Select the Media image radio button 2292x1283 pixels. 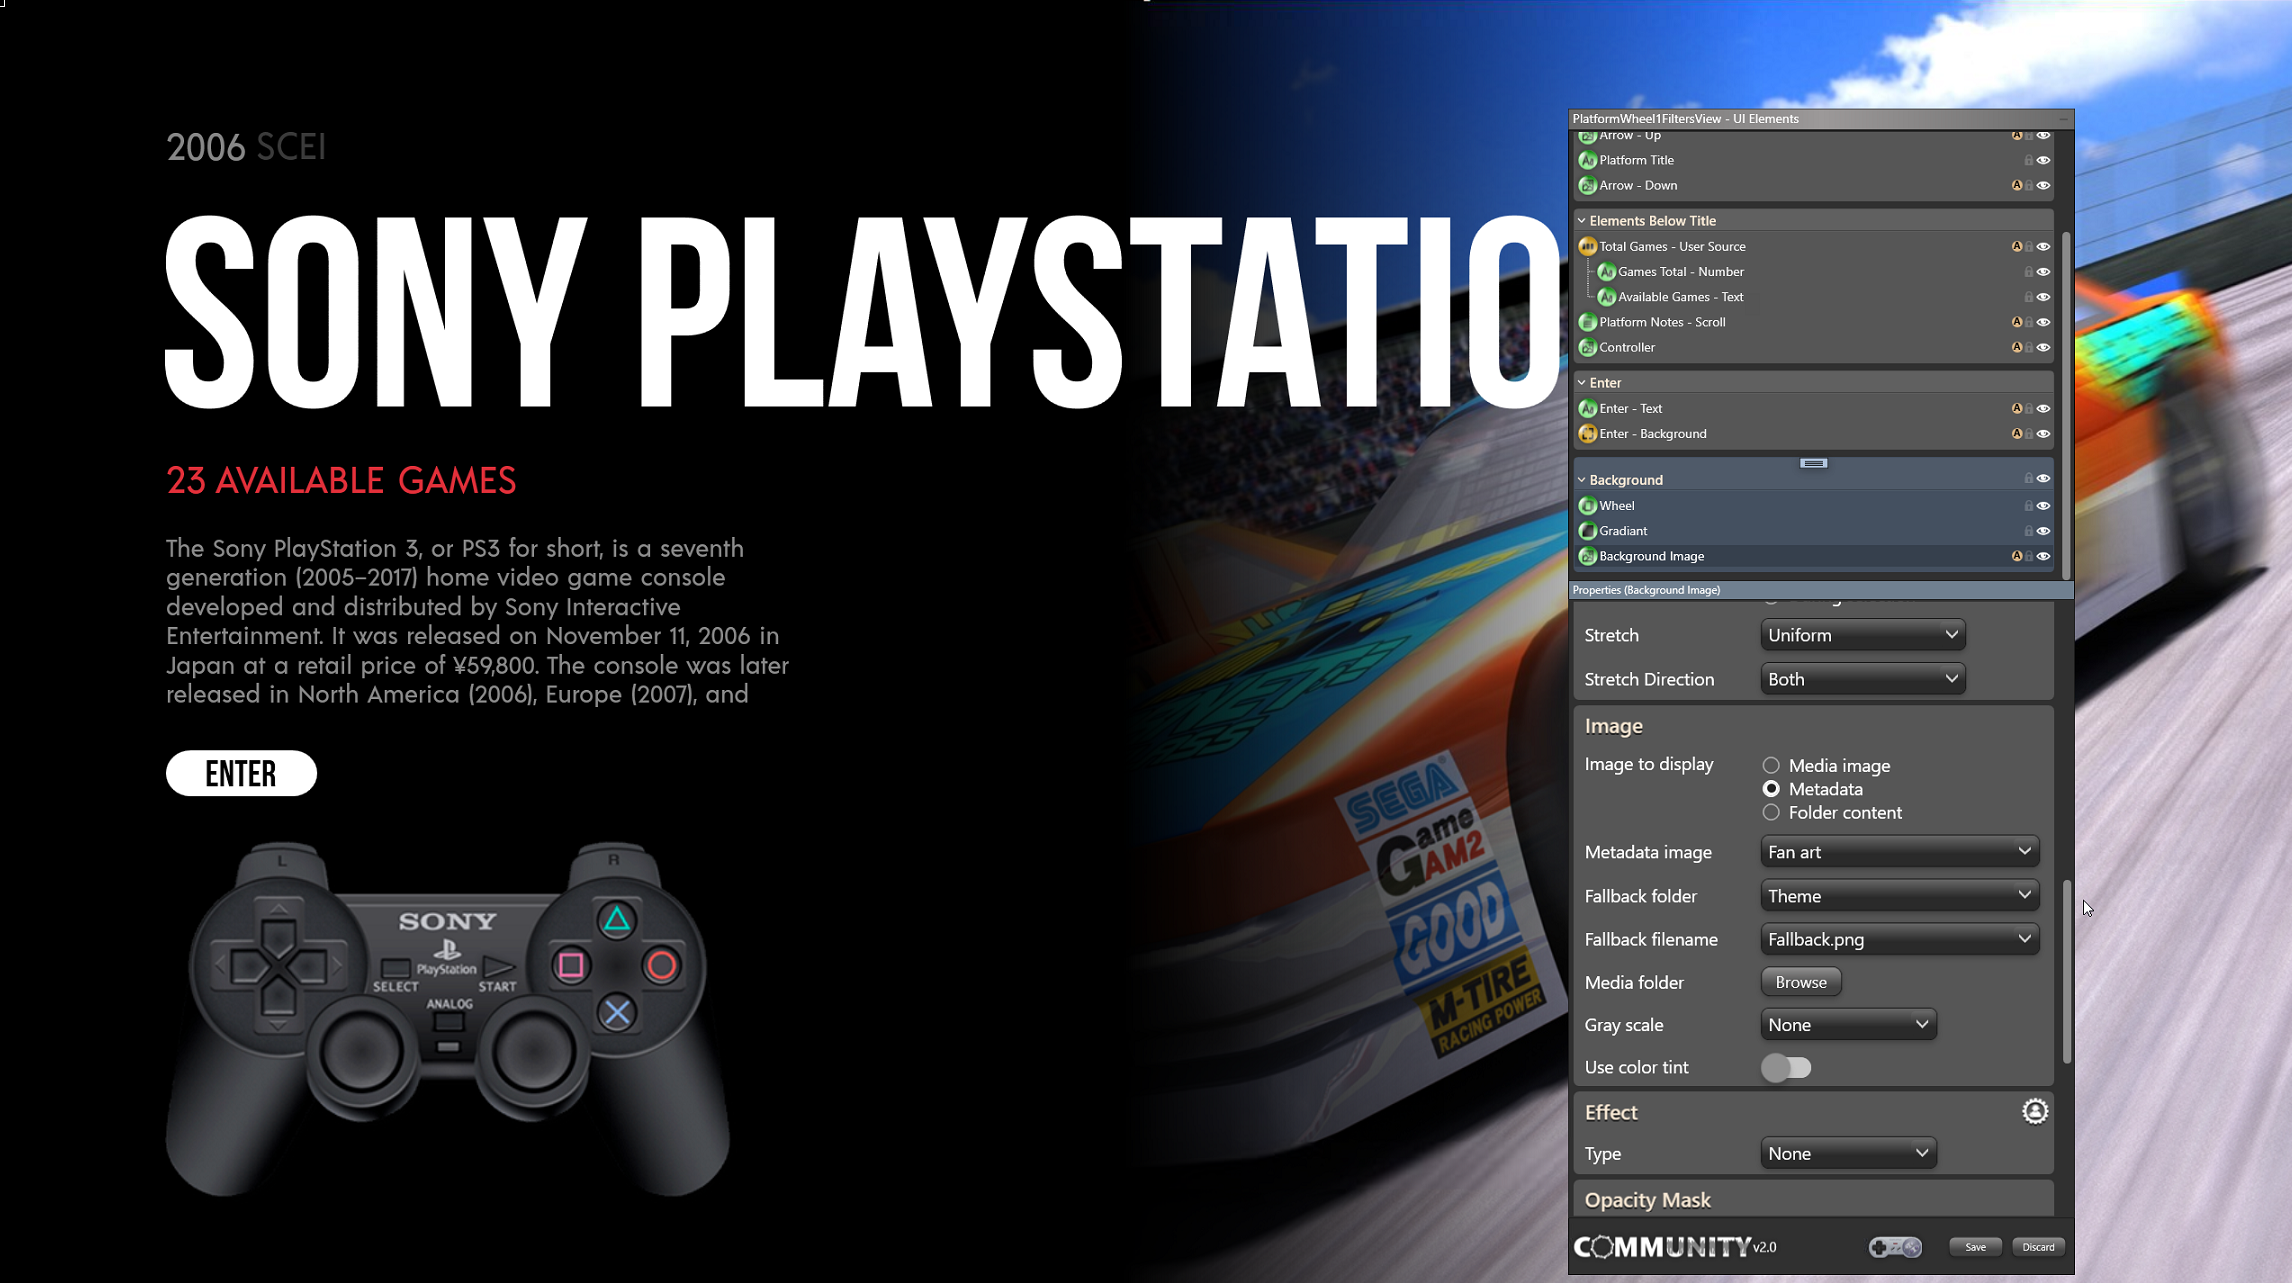click(x=1771, y=765)
